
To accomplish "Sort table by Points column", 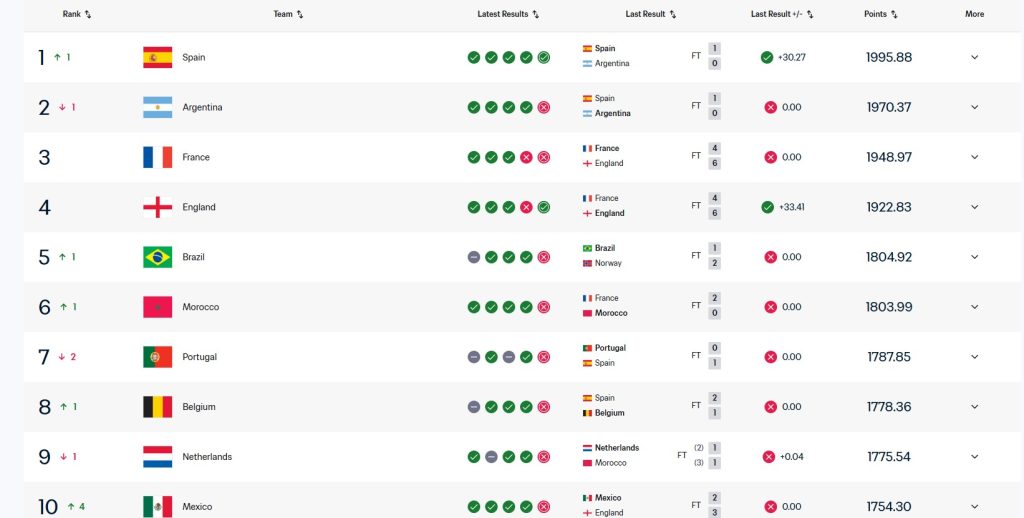I will [x=880, y=14].
